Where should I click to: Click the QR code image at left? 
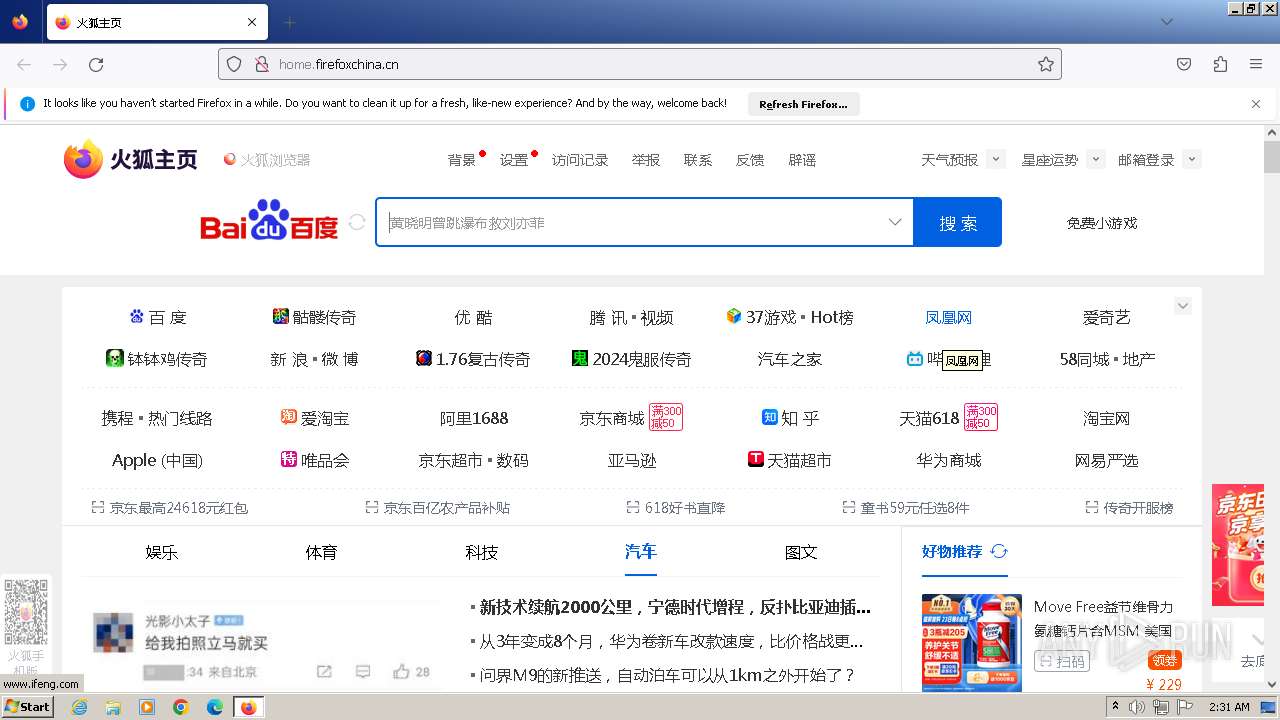(x=26, y=612)
